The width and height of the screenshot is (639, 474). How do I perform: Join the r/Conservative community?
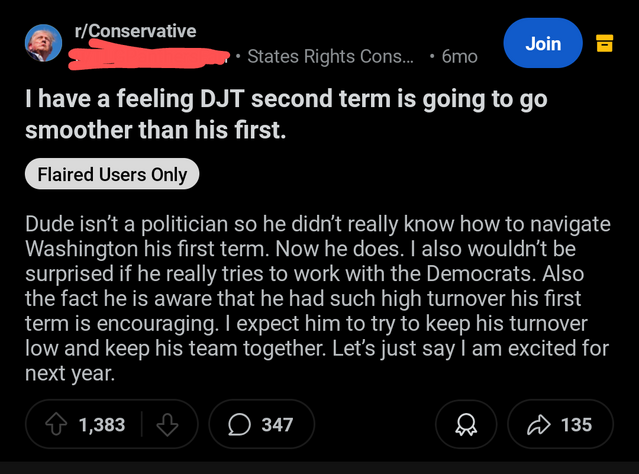coord(543,43)
